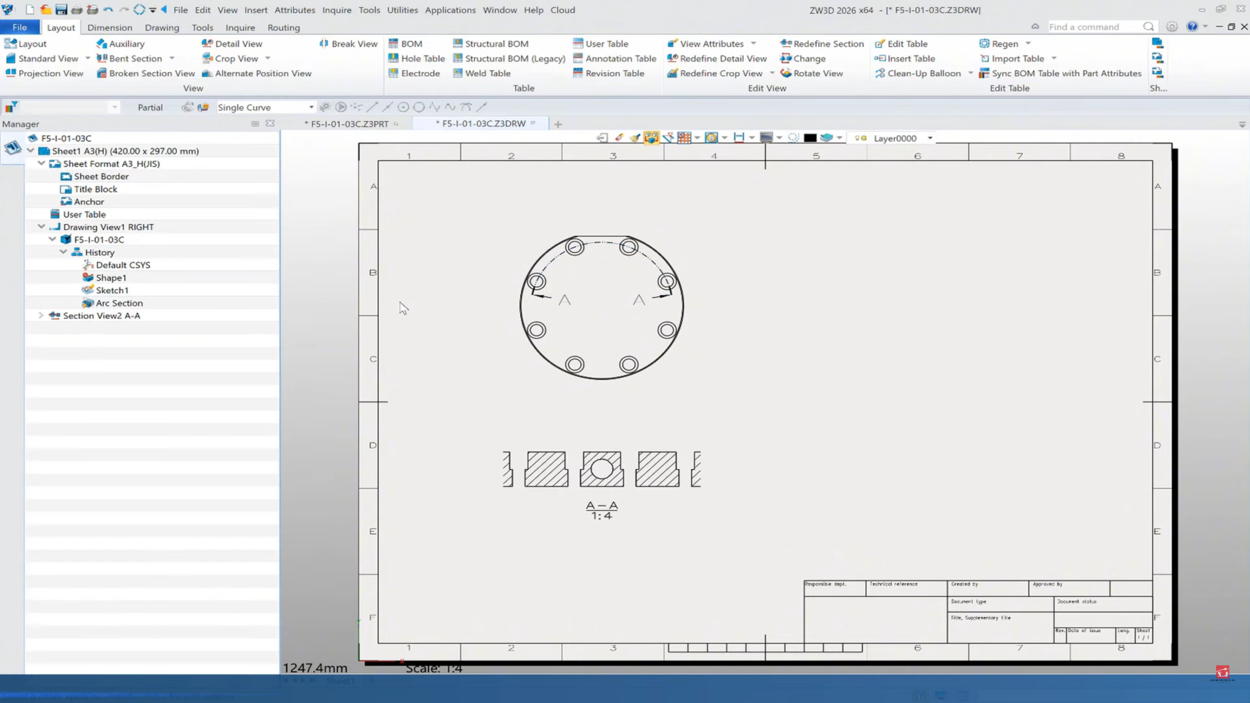Click the Break View icon
1250x703 pixels.
[324, 44]
